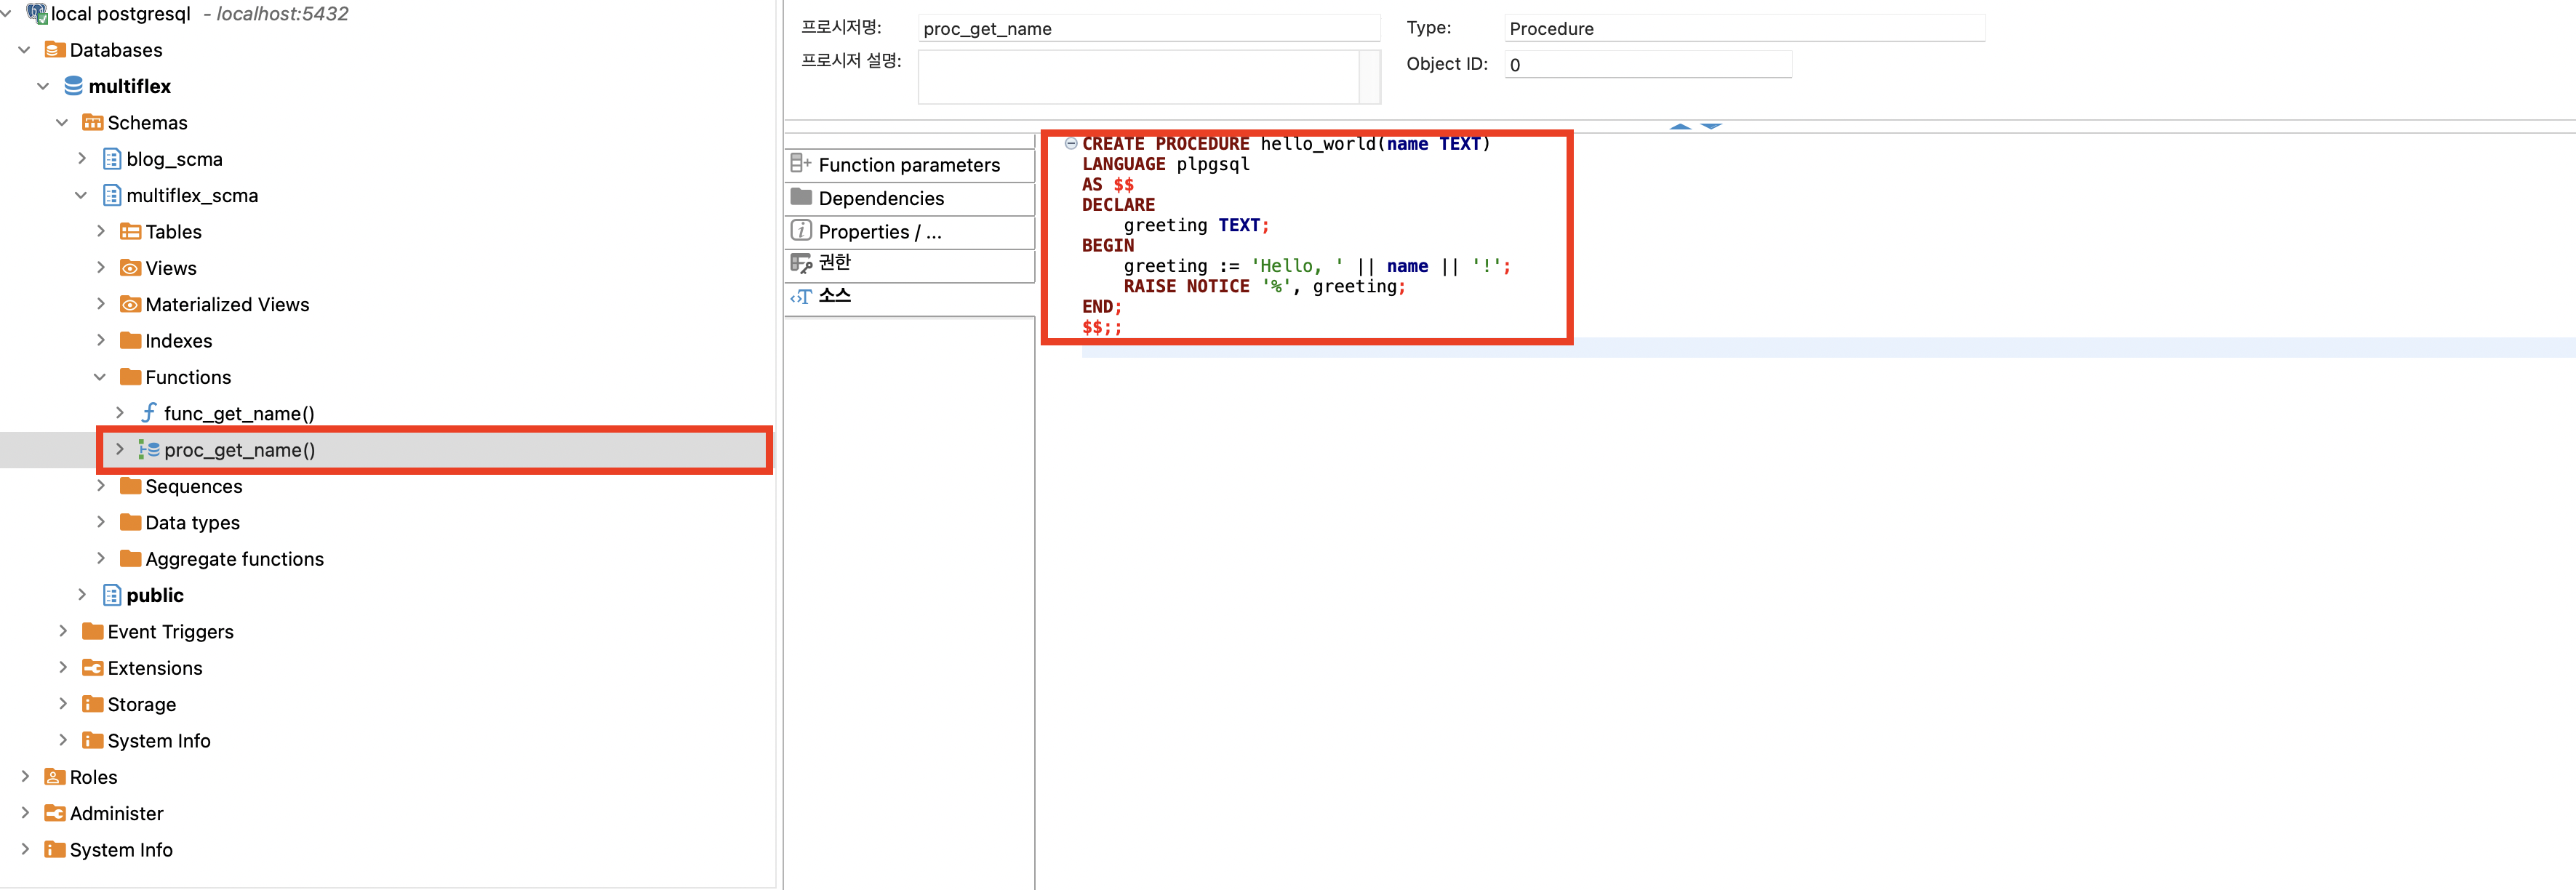This screenshot has width=2576, height=890.
Task: Open the Function parameters tab
Action: pyautogui.click(x=908, y=165)
